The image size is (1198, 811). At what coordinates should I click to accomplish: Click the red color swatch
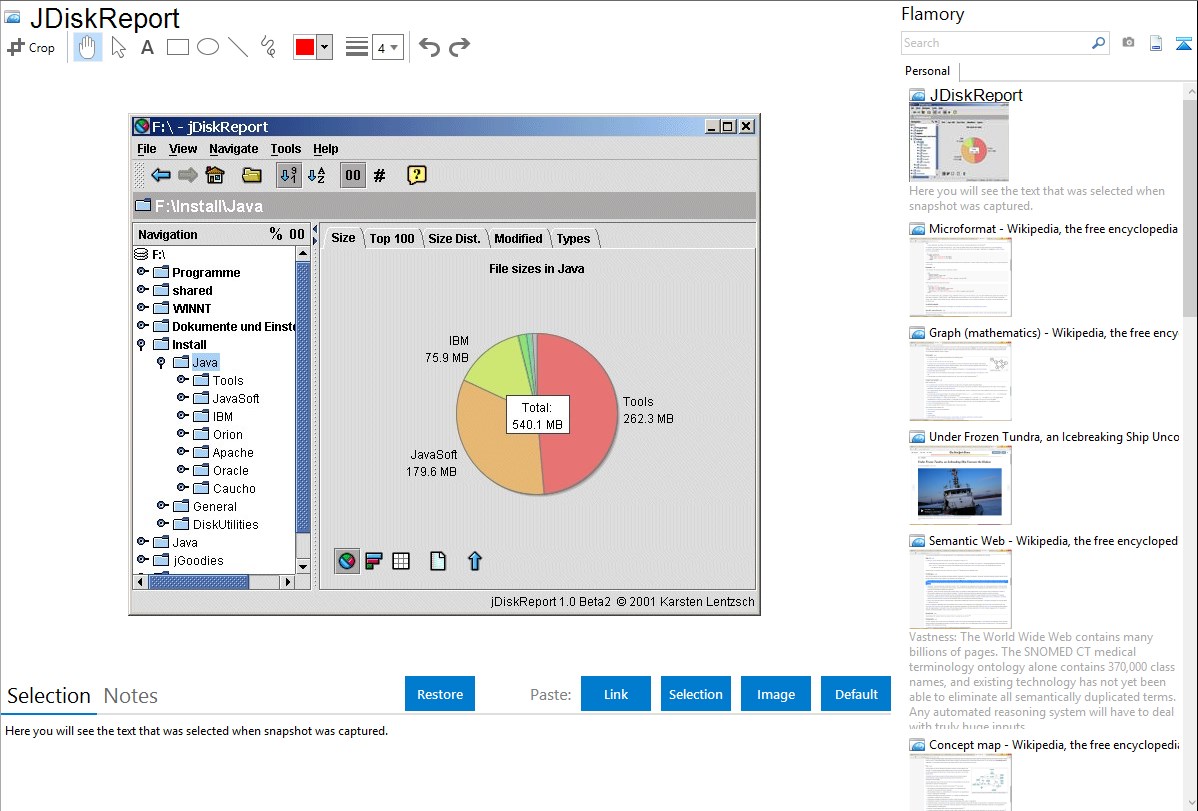pos(305,47)
